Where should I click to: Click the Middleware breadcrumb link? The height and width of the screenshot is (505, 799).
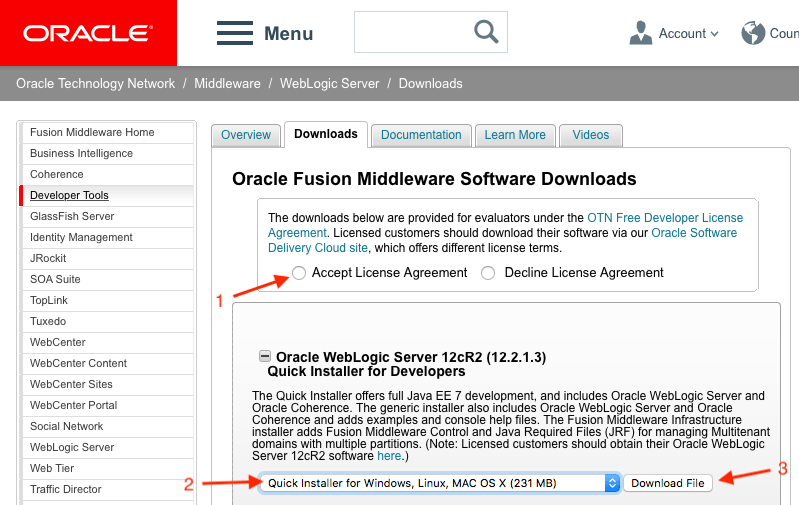227,84
